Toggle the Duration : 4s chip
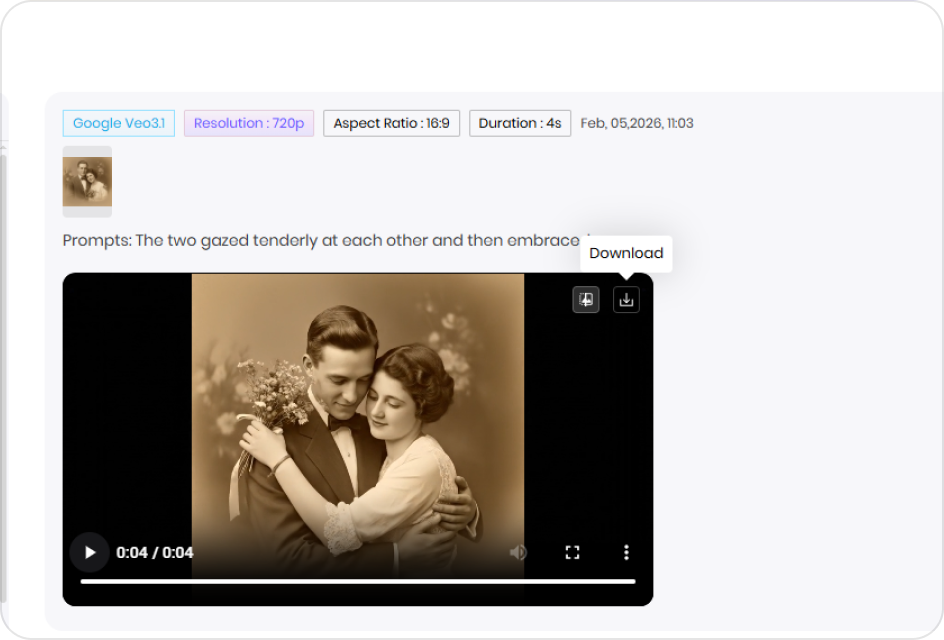Viewport: 944px width, 640px height. [520, 123]
